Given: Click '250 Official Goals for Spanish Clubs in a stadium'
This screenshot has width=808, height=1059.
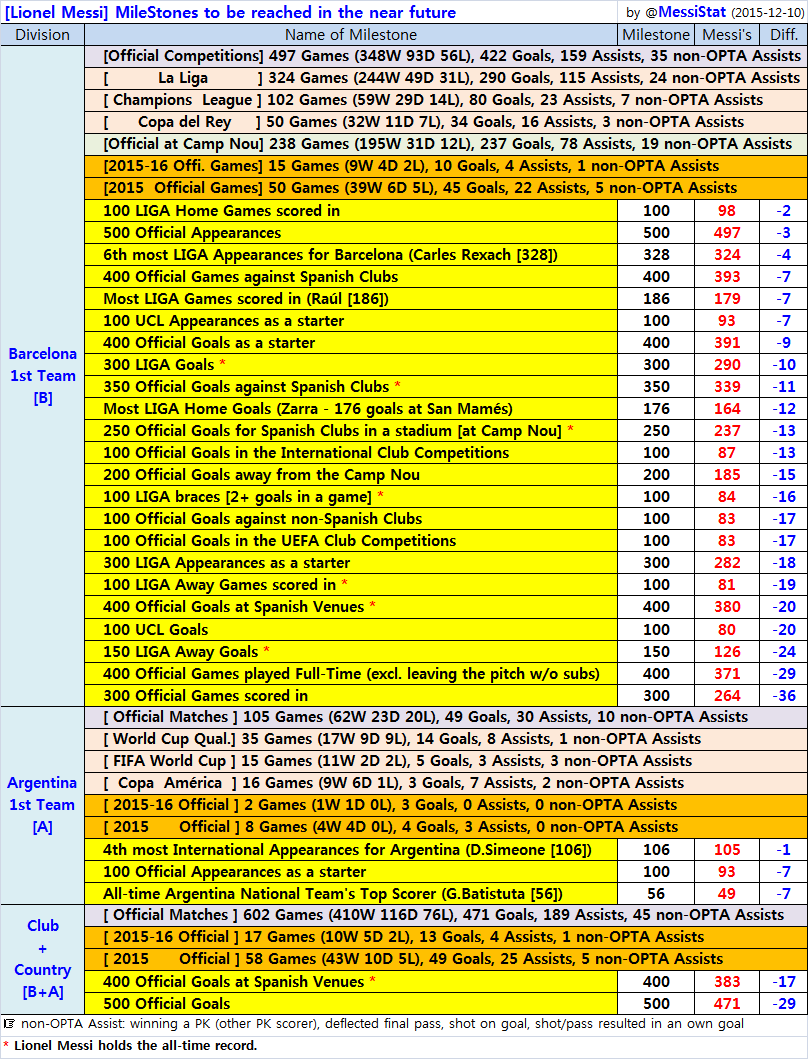Looking at the screenshot, I should (x=351, y=431).
